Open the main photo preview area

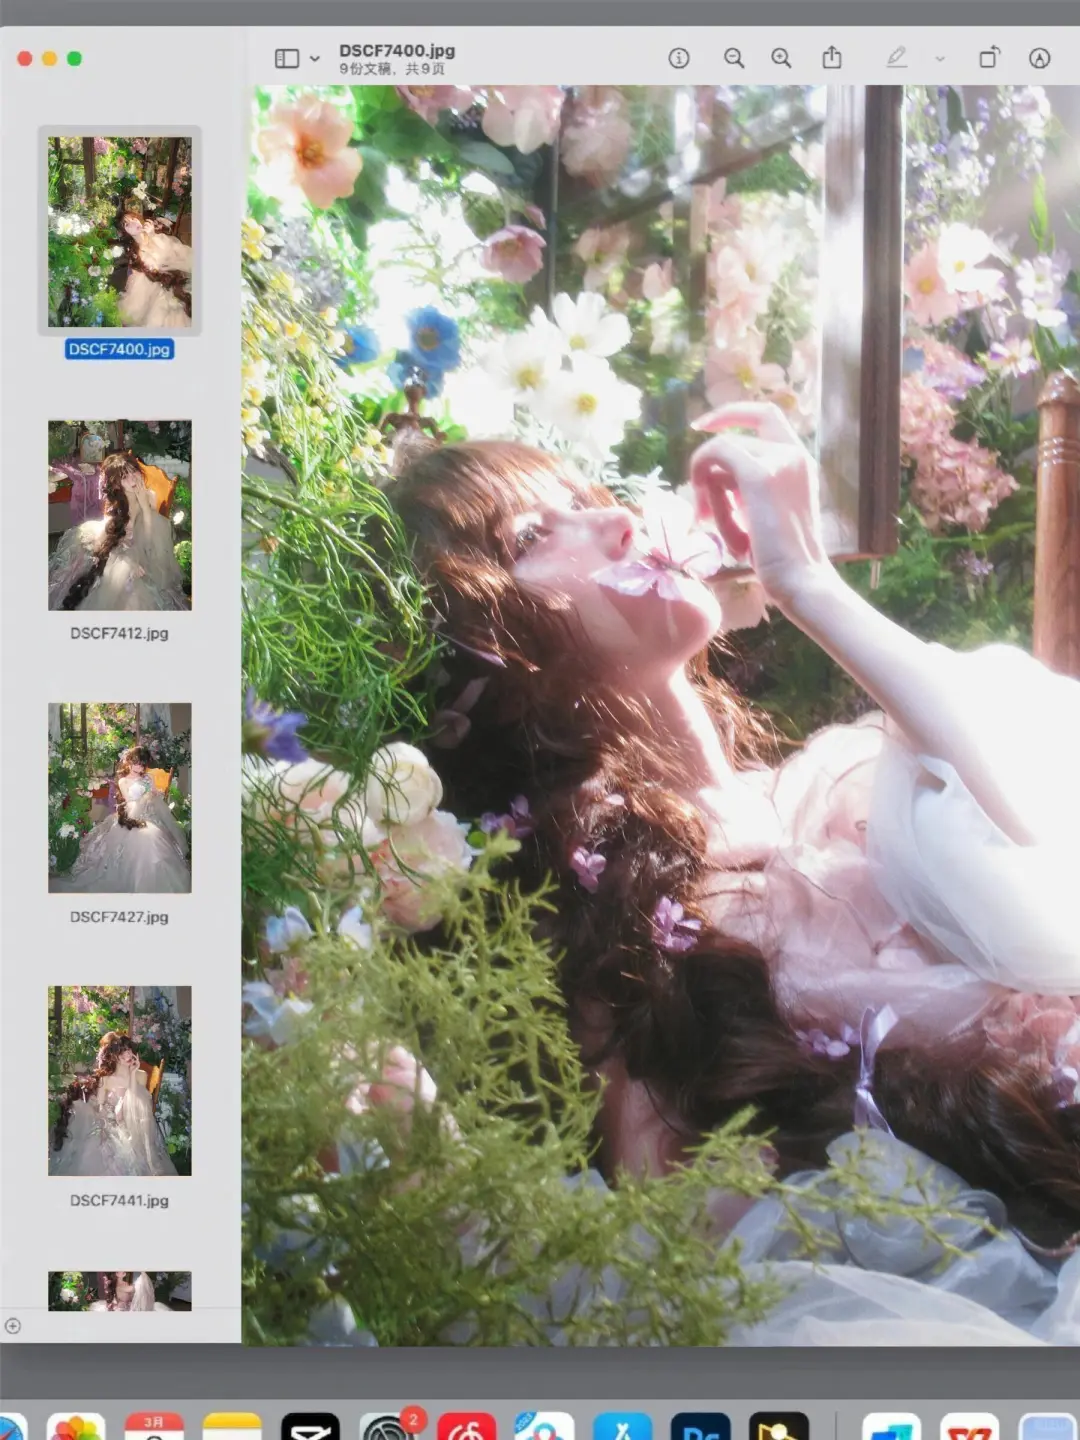click(661, 715)
